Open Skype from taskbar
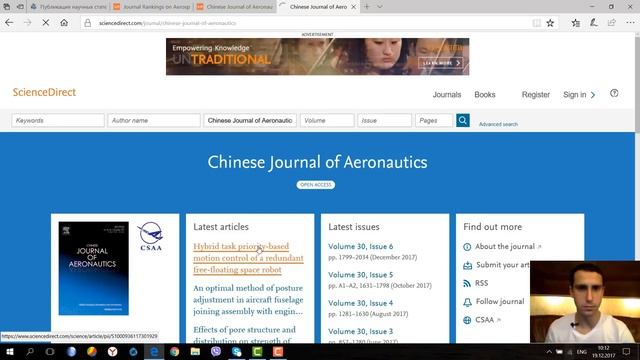 [237, 351]
